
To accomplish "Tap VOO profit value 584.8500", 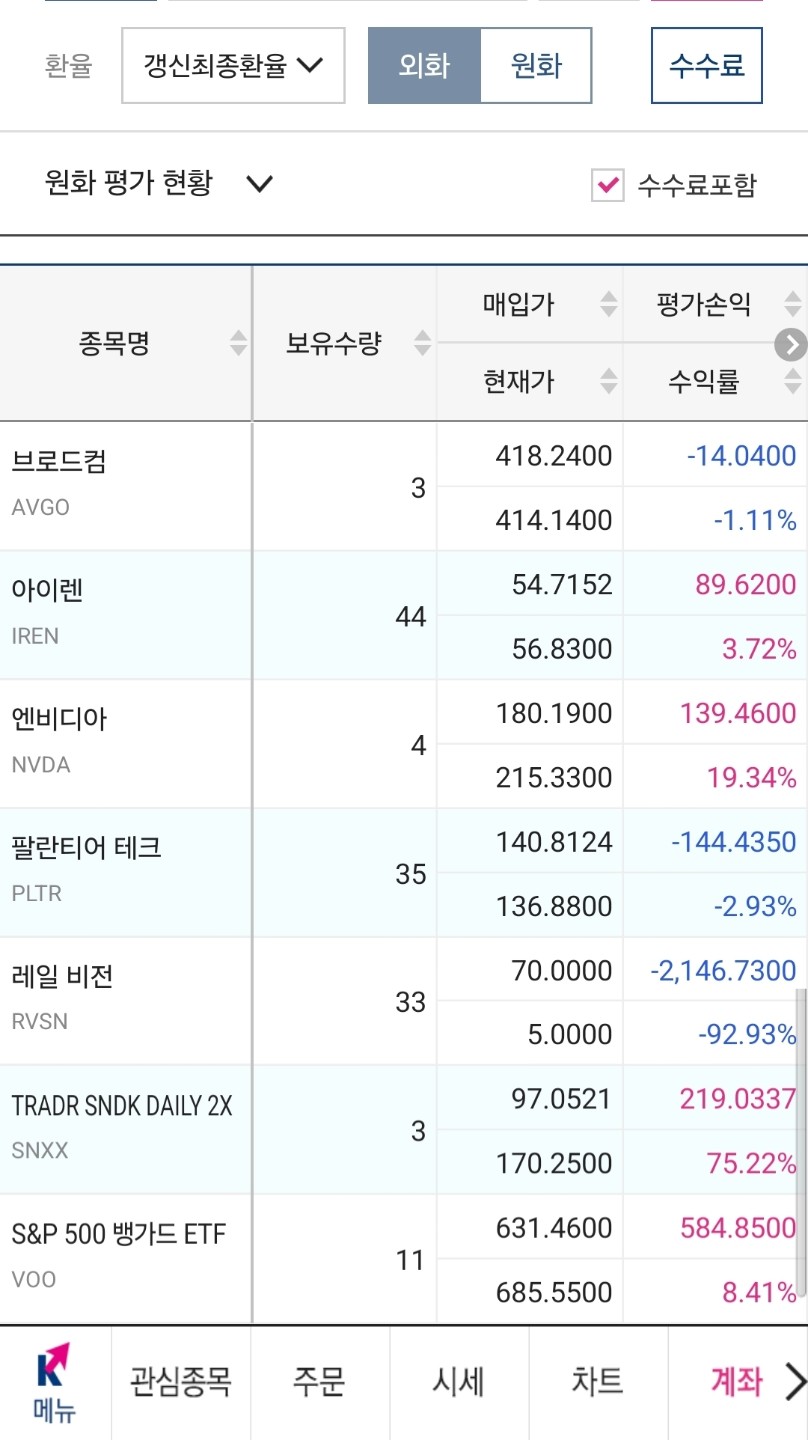I will click(x=738, y=1229).
